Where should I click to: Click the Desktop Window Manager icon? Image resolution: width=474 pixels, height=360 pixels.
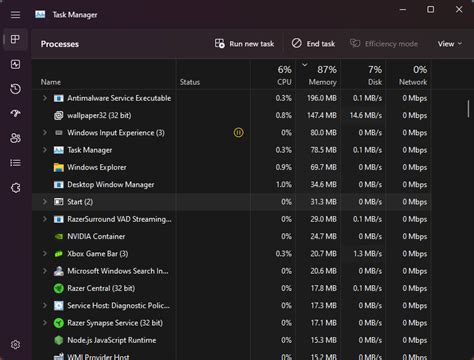(59, 185)
